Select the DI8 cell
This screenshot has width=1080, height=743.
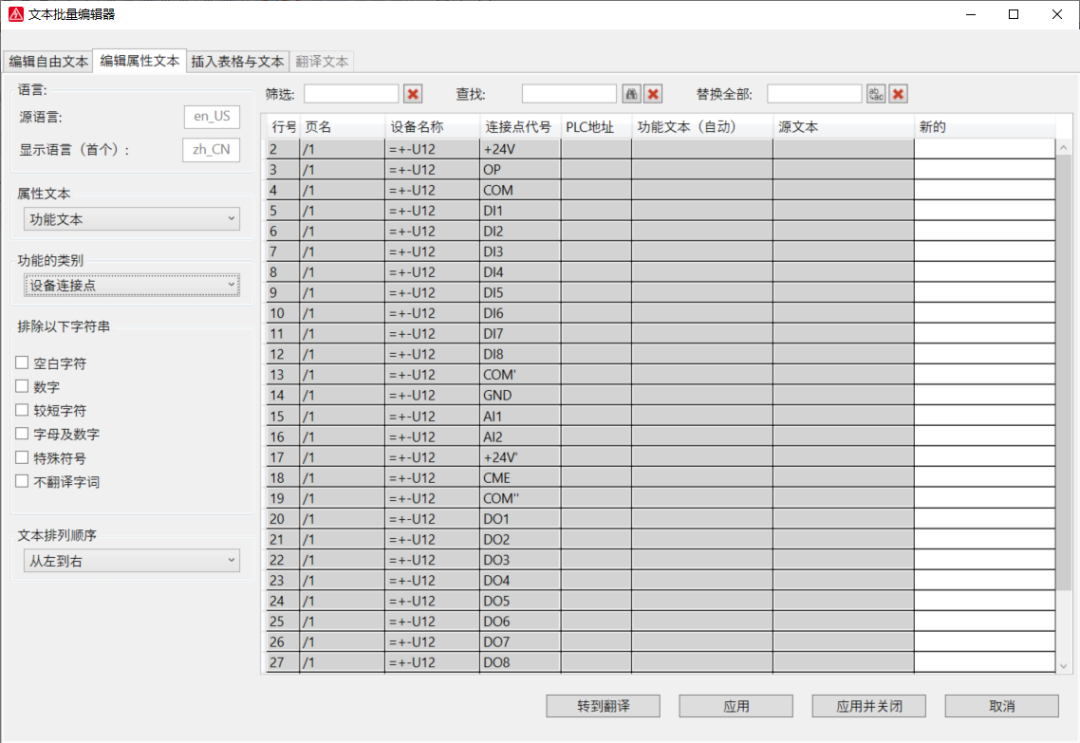(x=520, y=354)
